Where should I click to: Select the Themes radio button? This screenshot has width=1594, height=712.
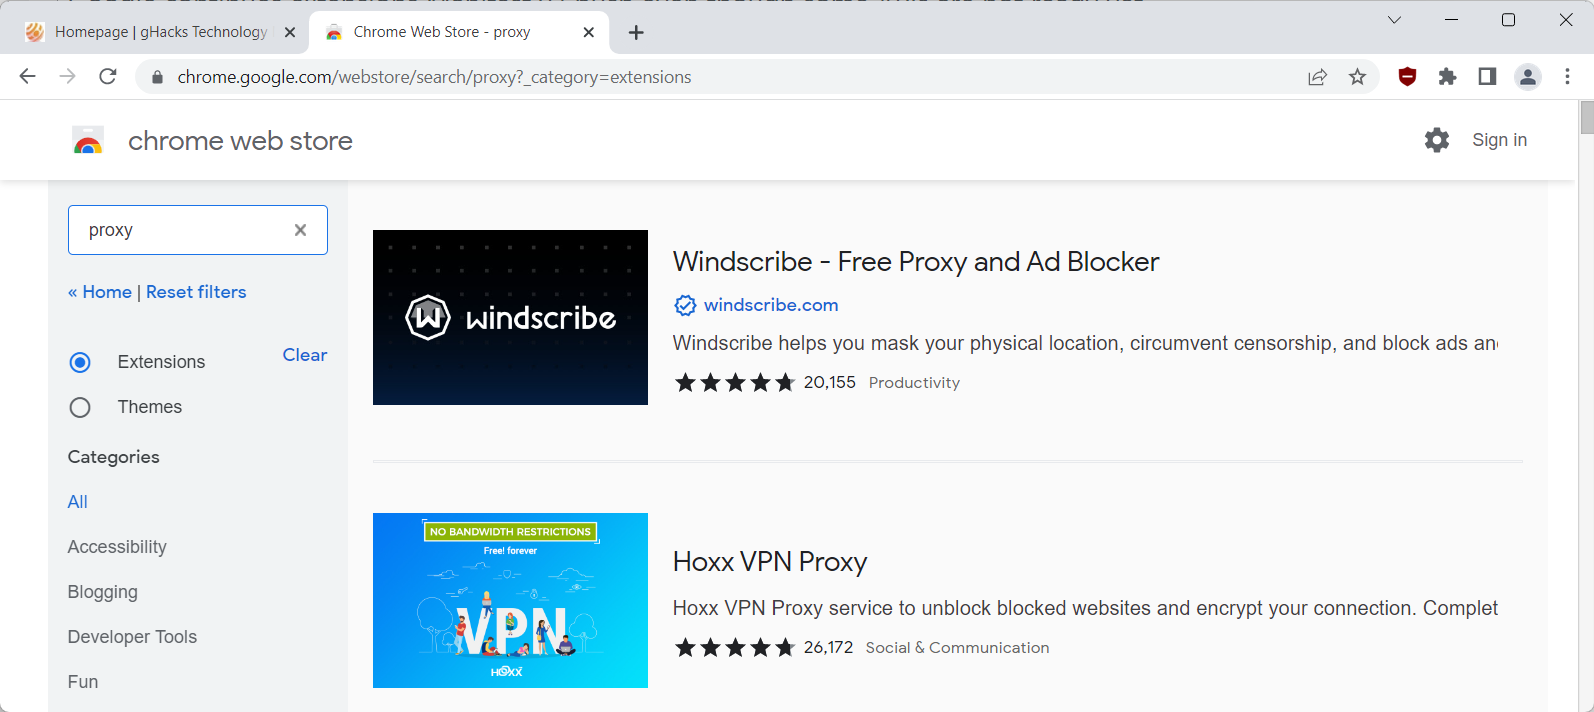80,407
